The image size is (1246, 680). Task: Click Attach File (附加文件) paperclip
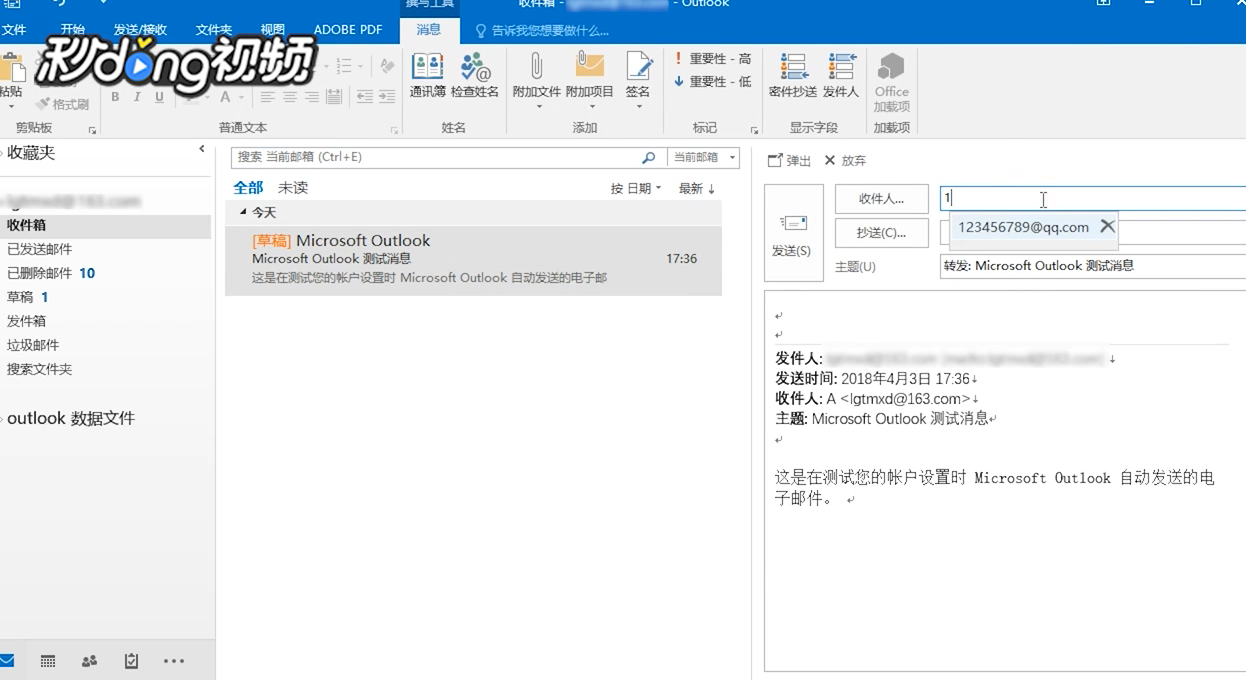pos(536,78)
